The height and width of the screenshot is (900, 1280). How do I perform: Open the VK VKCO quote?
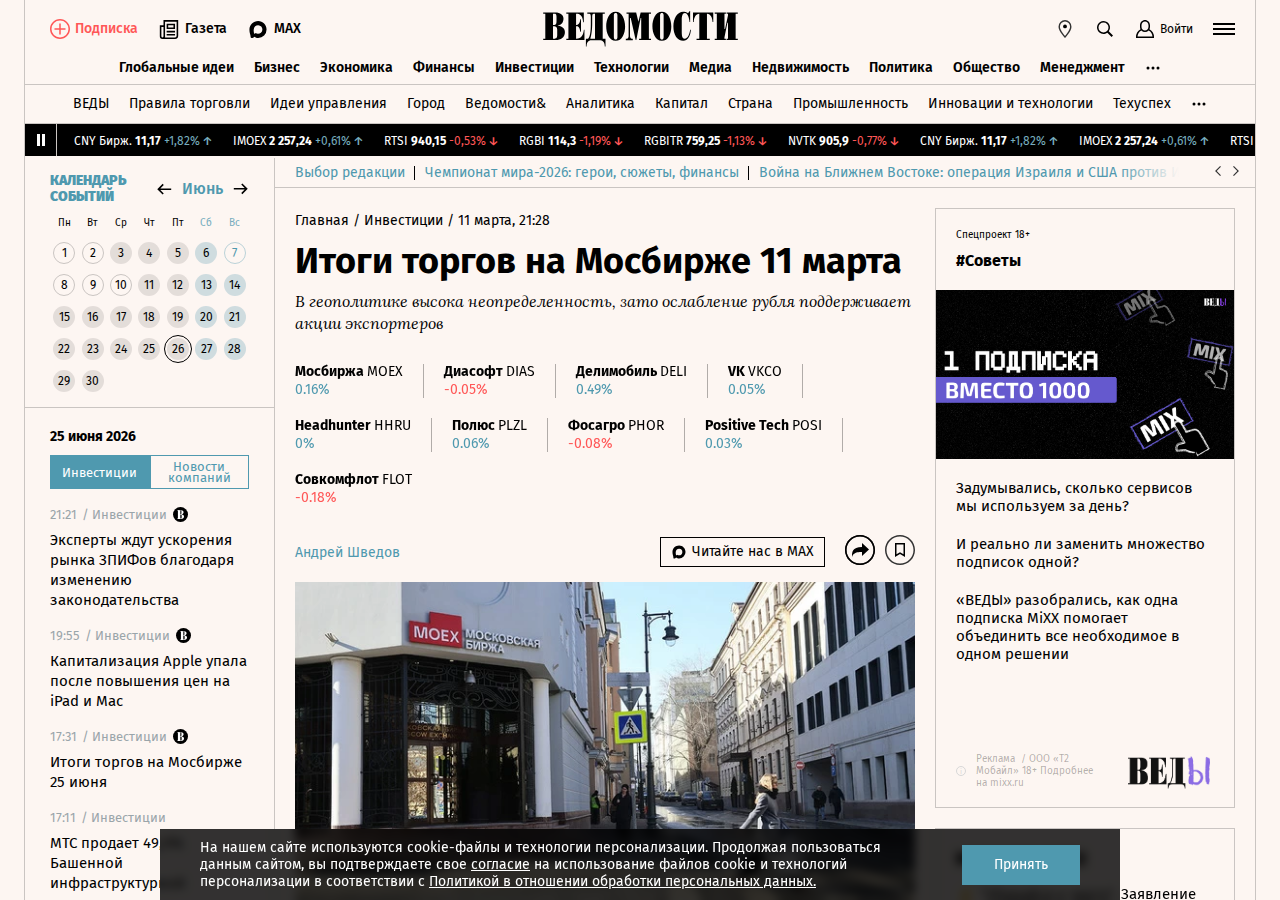[x=755, y=380]
